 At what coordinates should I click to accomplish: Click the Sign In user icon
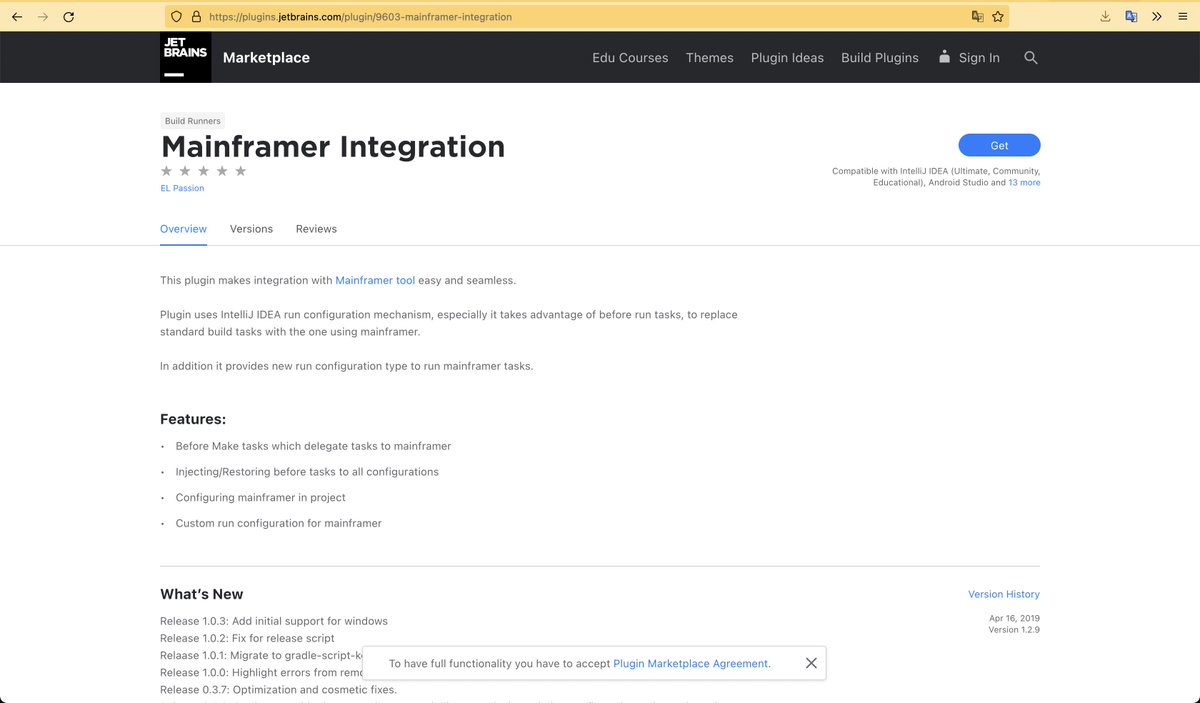[944, 57]
